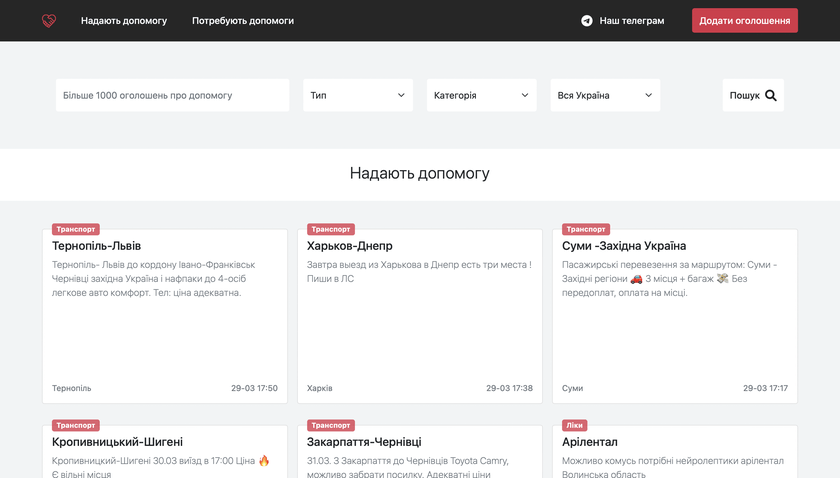Screen dimensions: 840x478
Task: Open the Вся Україна region dropdown
Action: click(x=605, y=96)
